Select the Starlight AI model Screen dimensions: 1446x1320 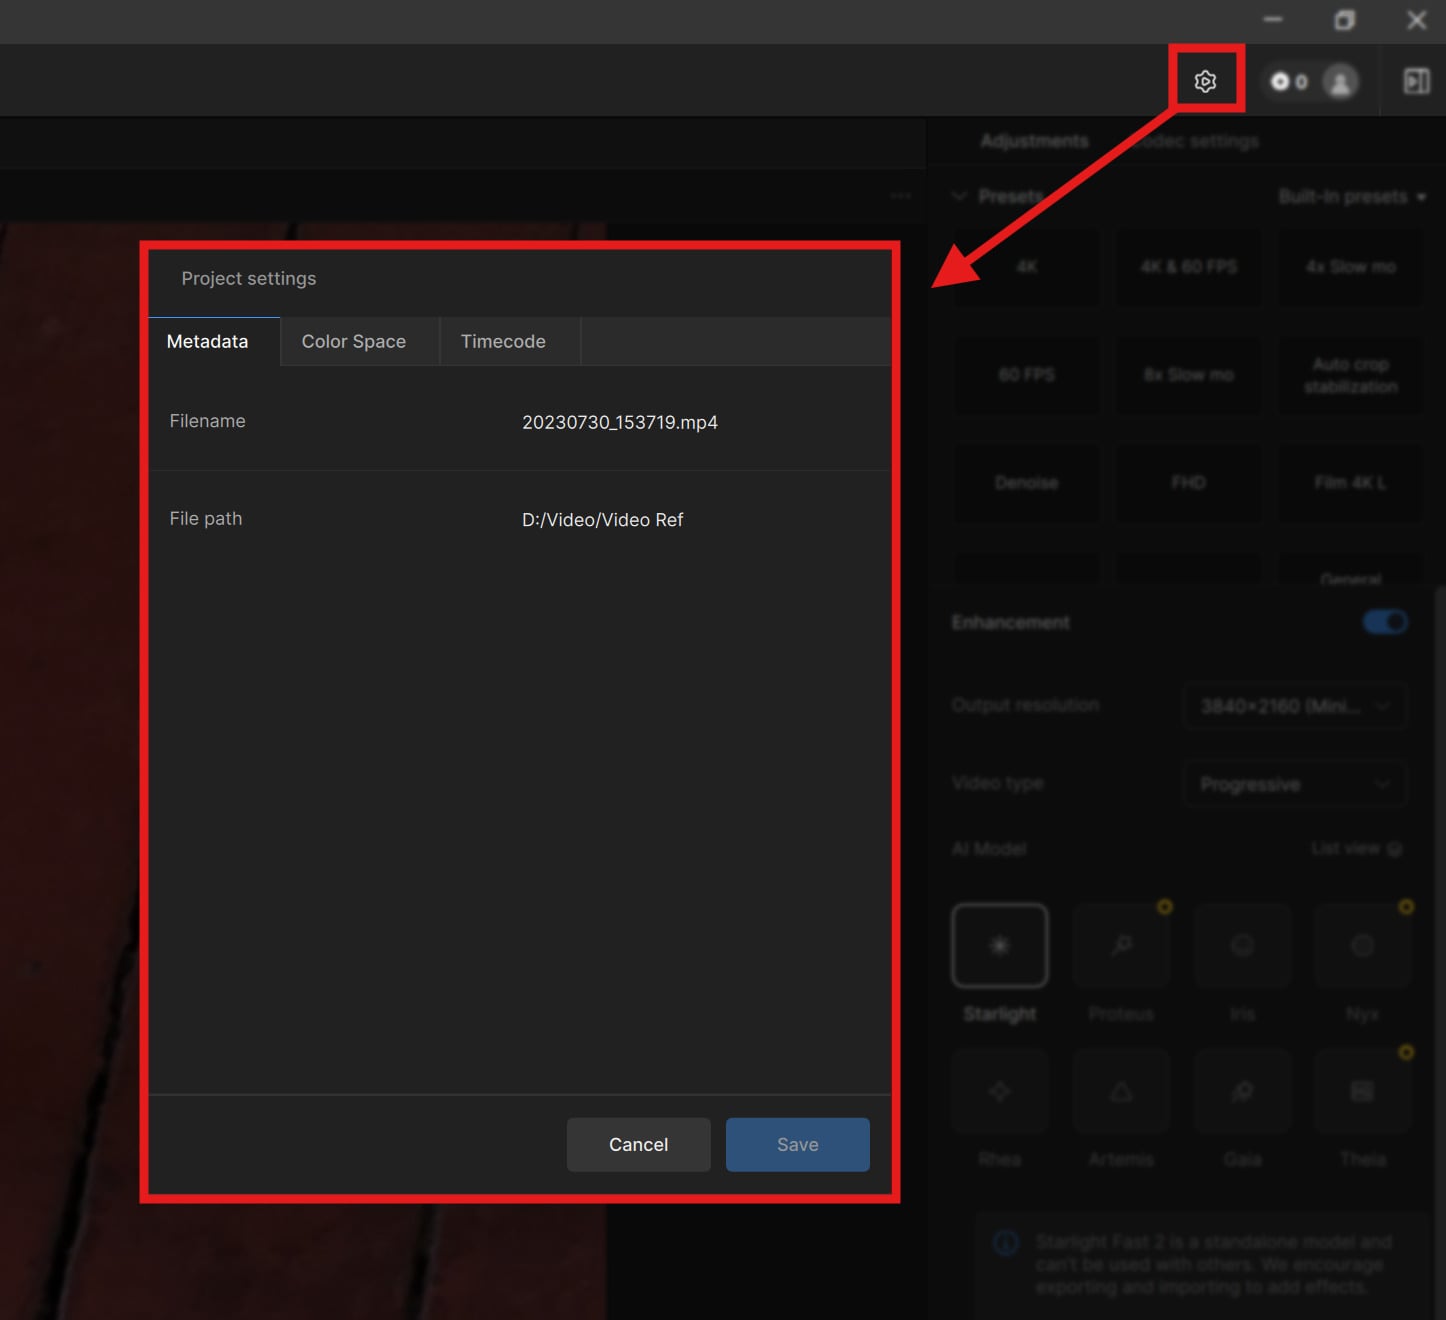point(999,945)
